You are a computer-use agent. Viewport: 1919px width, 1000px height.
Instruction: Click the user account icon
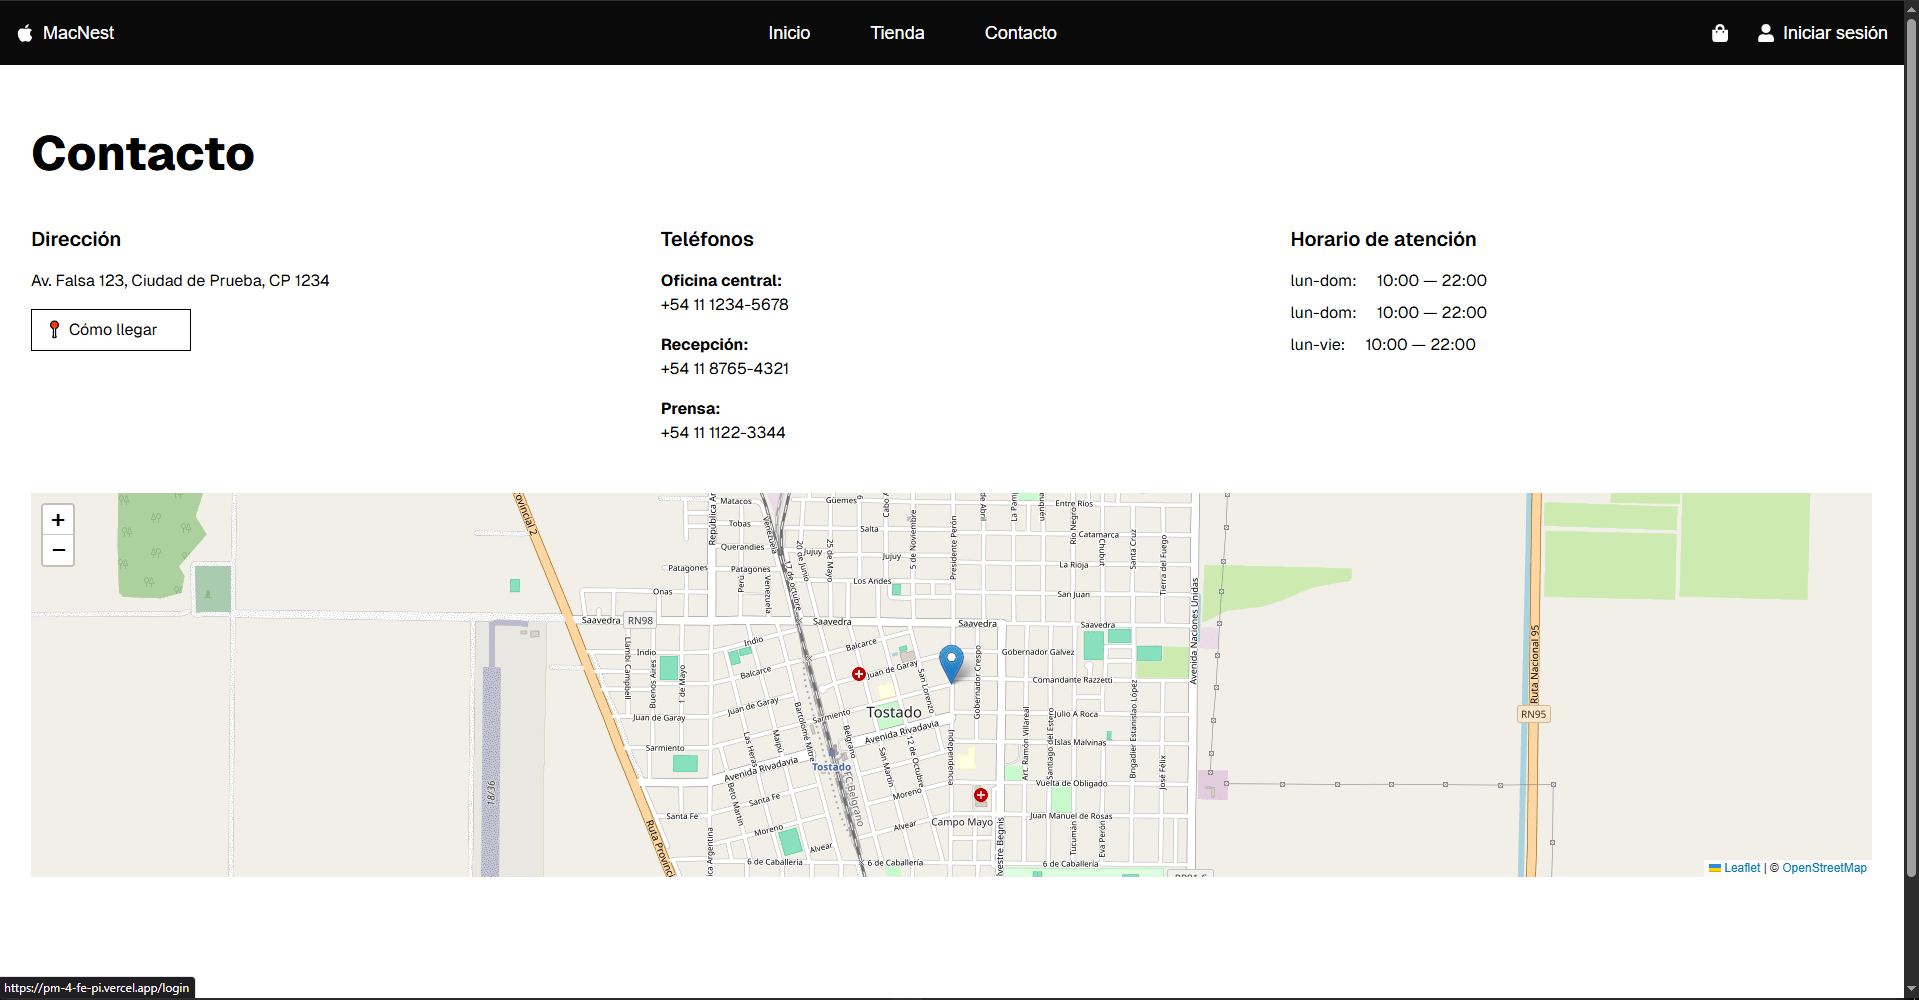click(x=1766, y=32)
